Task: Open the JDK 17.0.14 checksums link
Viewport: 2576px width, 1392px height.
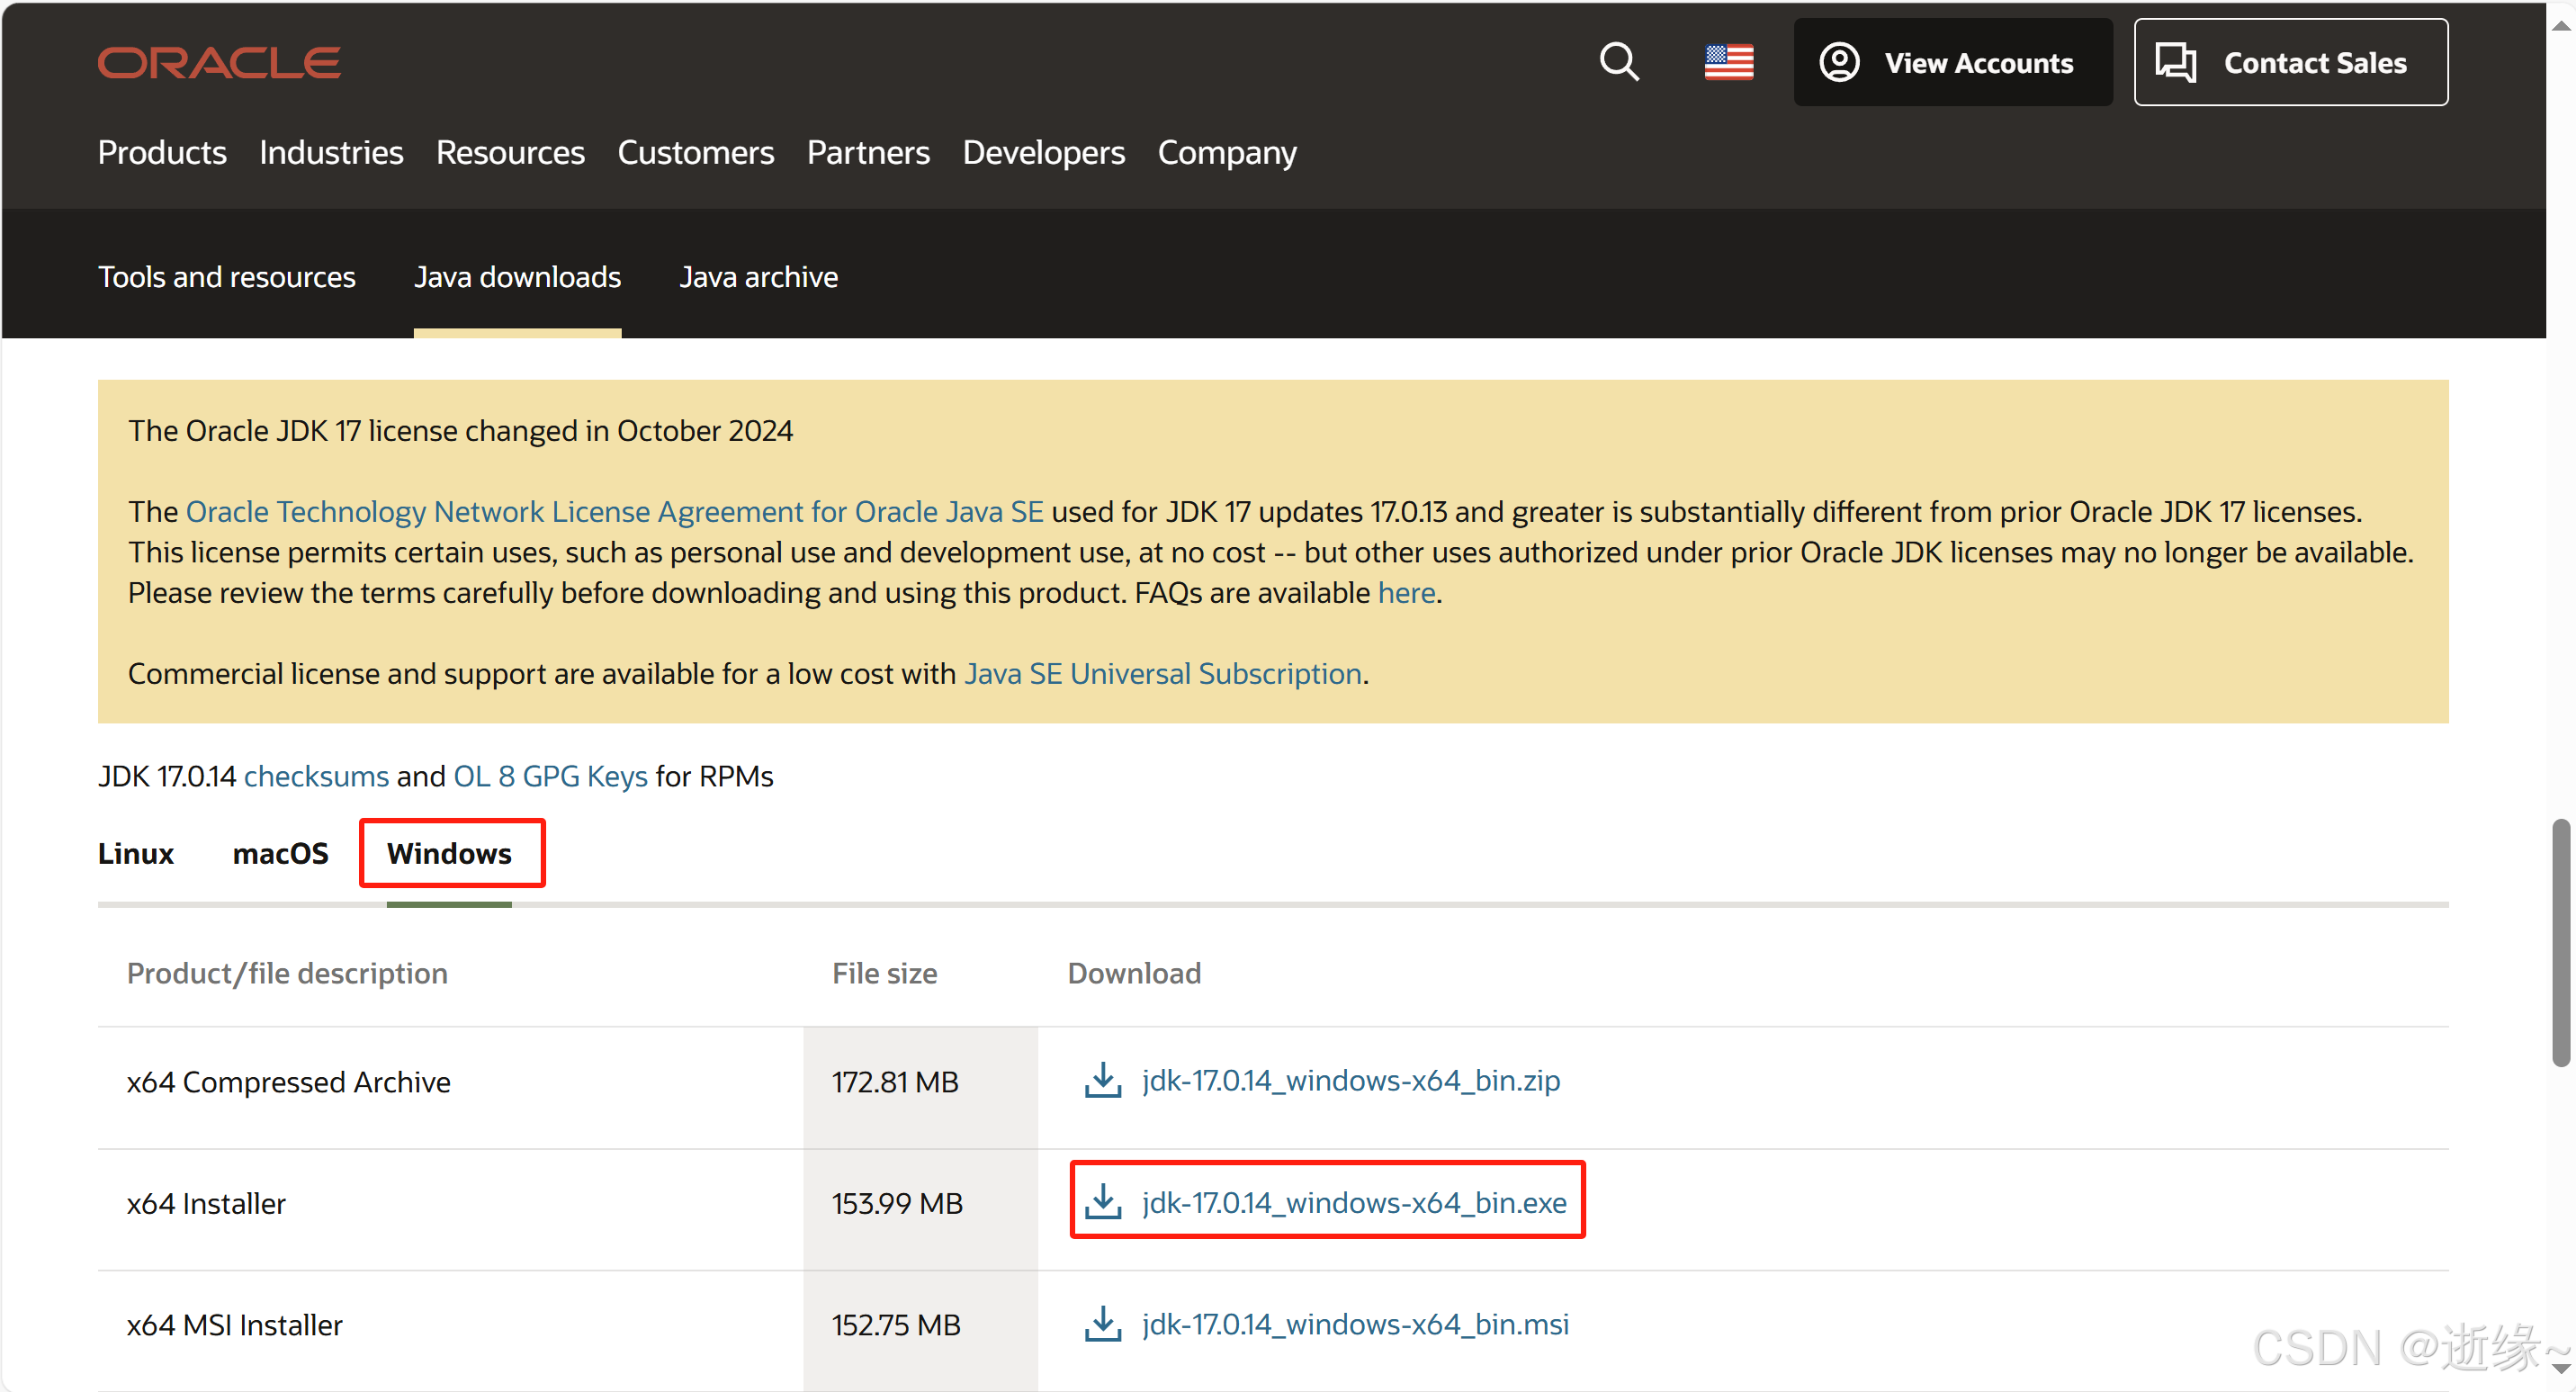Action: coord(316,776)
